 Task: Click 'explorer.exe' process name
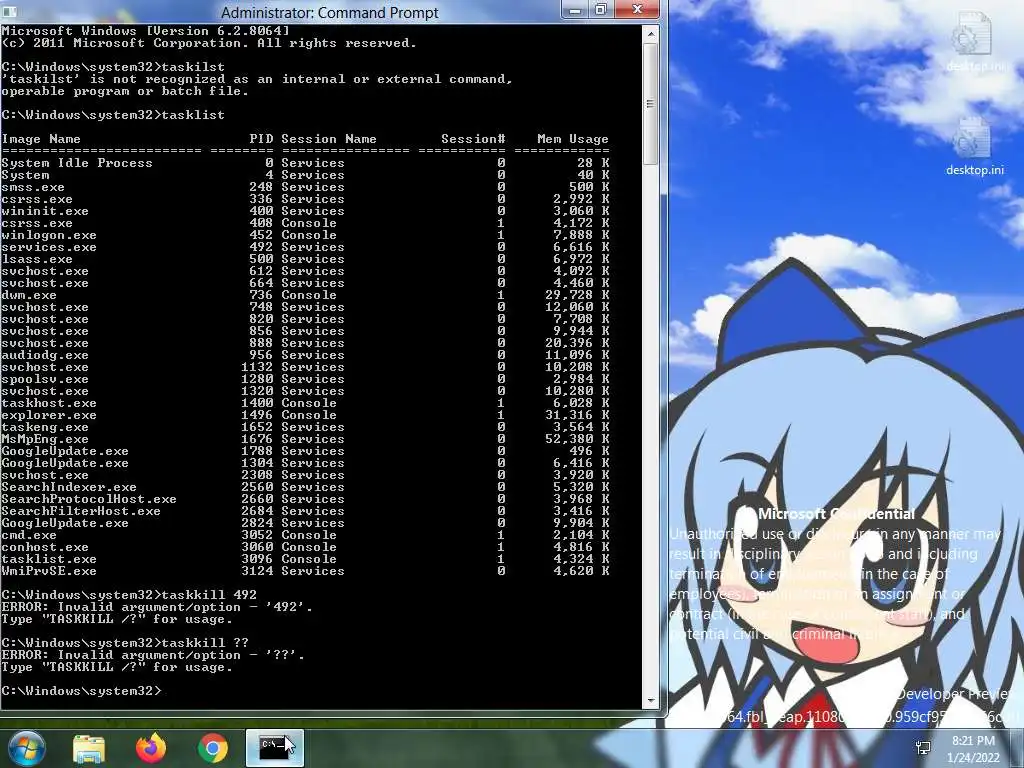pyautogui.click(x=49, y=415)
